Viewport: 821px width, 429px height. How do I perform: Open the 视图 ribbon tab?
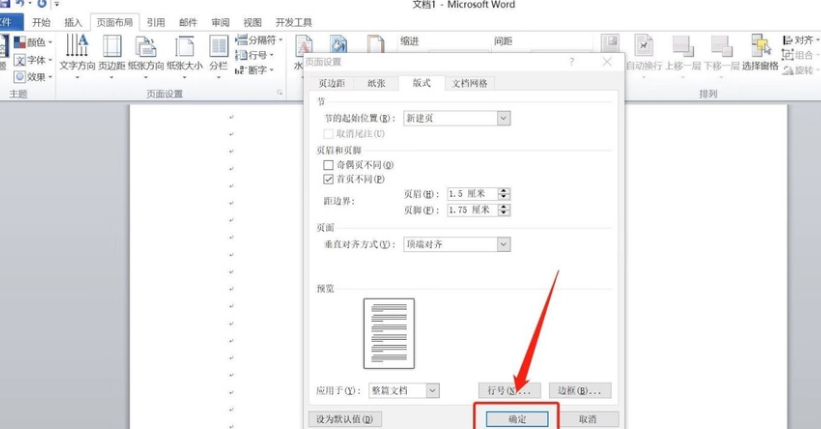tap(252, 23)
